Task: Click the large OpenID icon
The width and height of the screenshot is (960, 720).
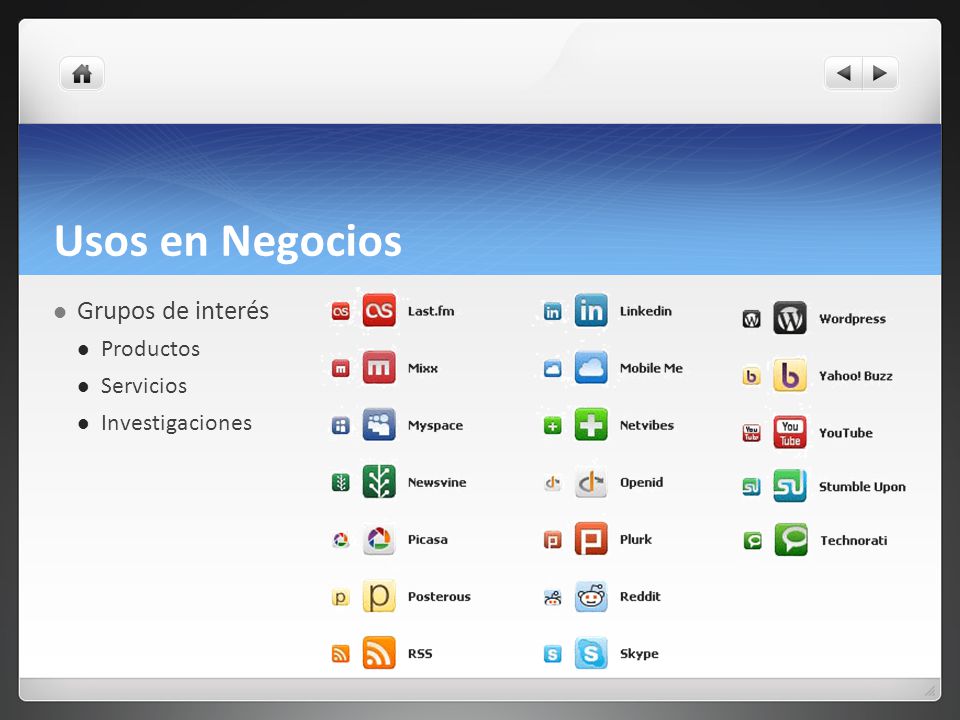Action: tap(591, 481)
